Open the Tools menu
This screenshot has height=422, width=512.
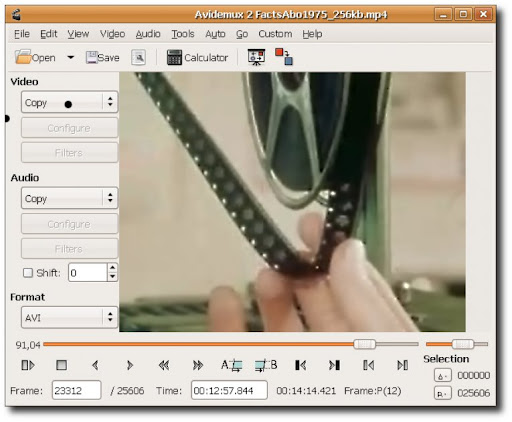(183, 34)
